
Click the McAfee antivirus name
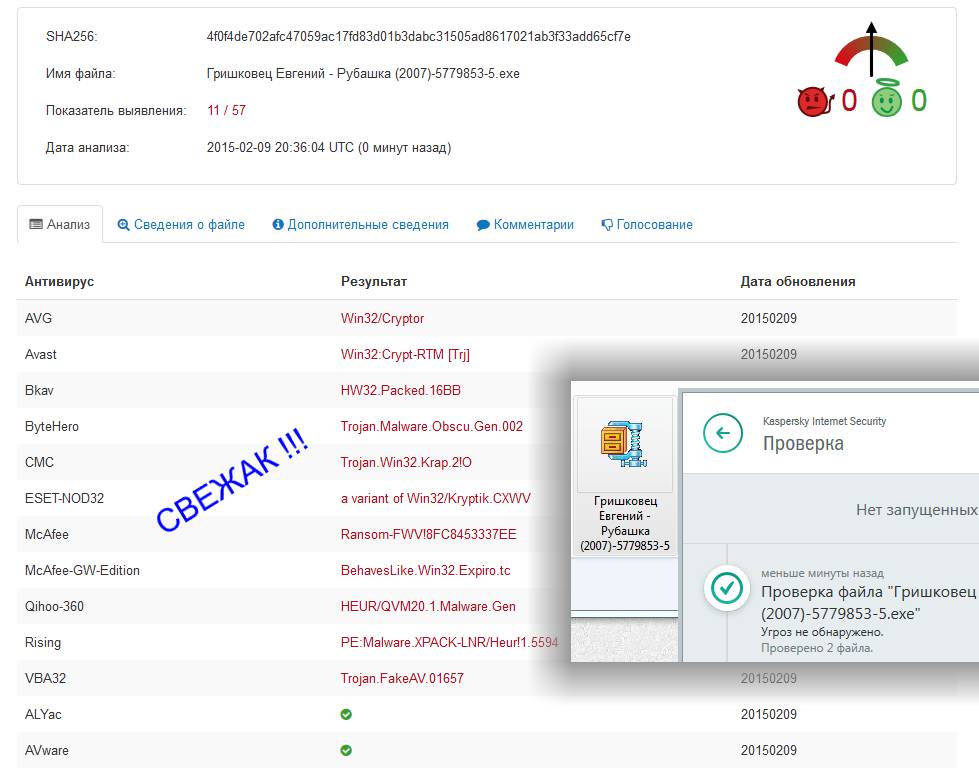click(47, 534)
